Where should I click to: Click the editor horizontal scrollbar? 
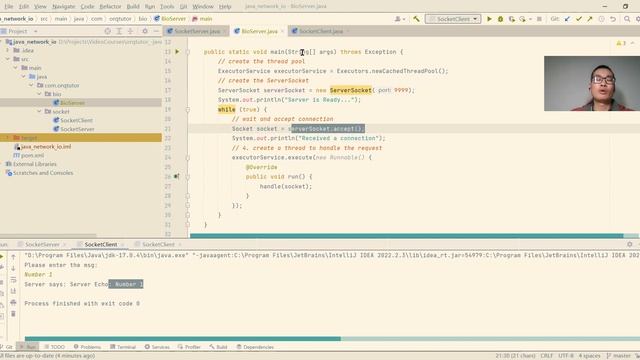407,236
